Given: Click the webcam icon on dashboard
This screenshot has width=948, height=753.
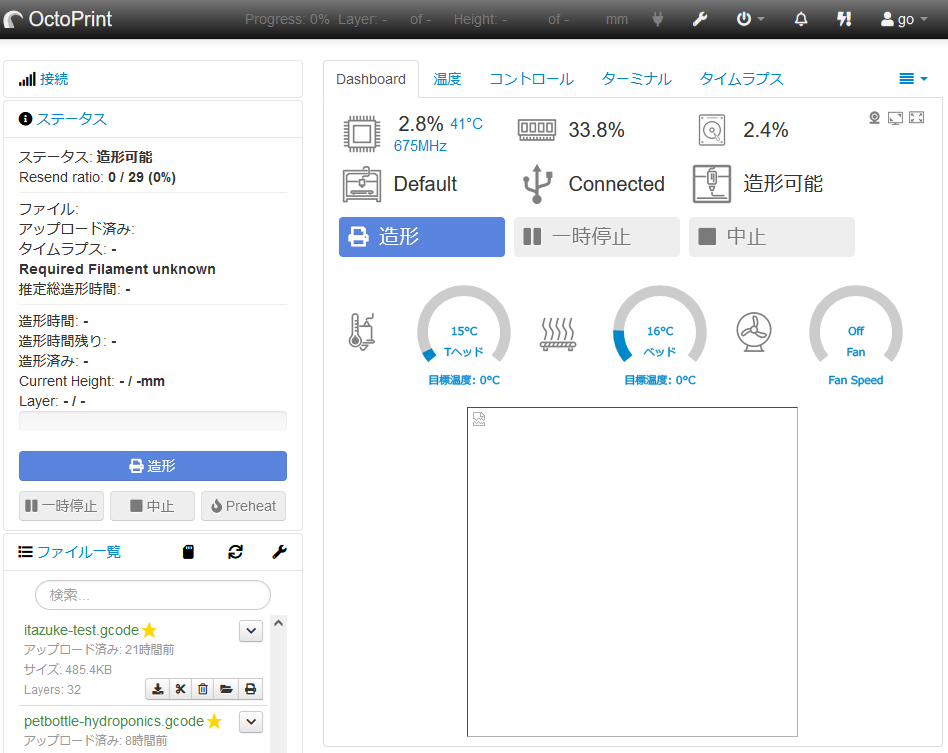Looking at the screenshot, I should (x=874, y=118).
